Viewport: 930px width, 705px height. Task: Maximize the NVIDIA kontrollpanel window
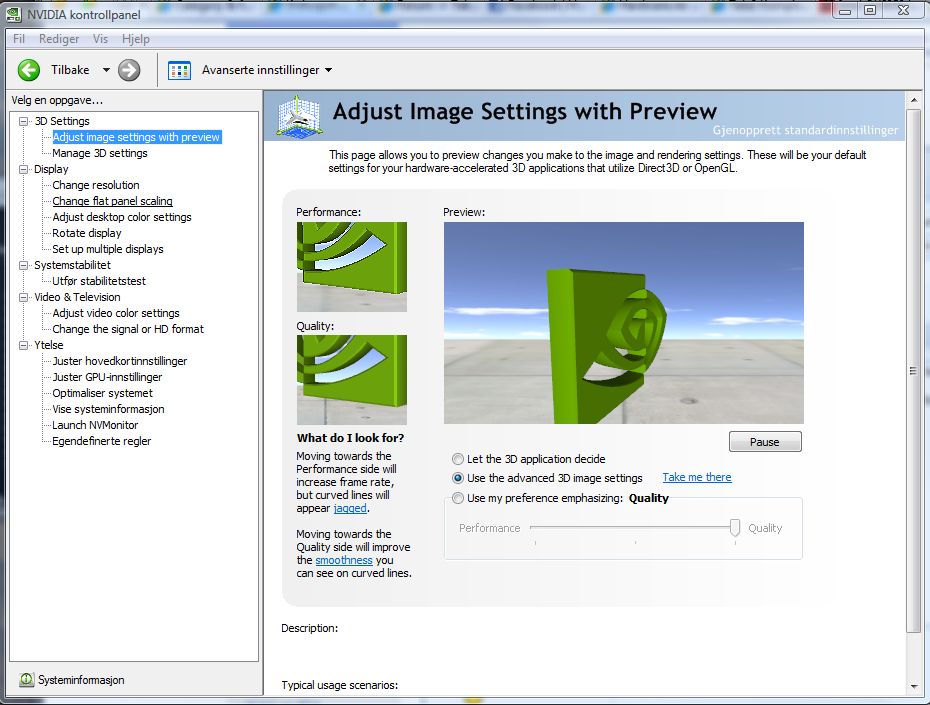(870, 10)
